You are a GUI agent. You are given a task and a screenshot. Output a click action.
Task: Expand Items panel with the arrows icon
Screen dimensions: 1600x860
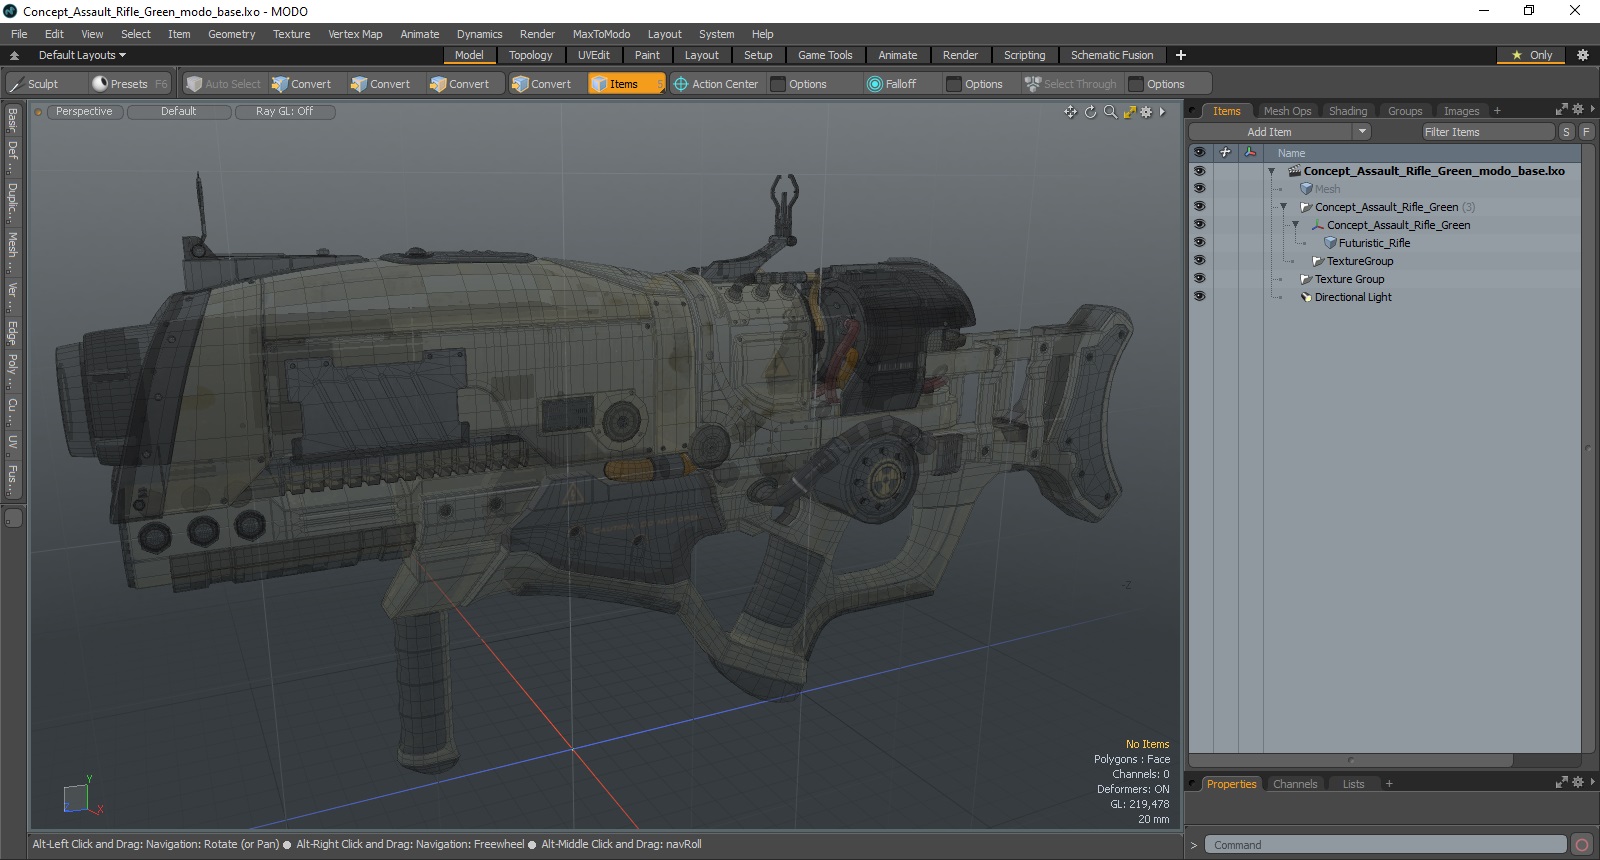click(1562, 109)
